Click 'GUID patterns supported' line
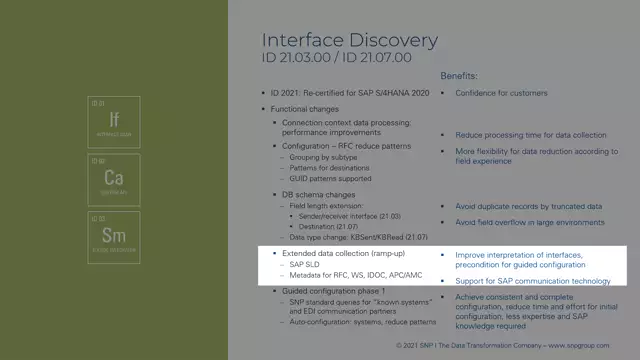Screen dimensions: 640x360 (330, 178)
